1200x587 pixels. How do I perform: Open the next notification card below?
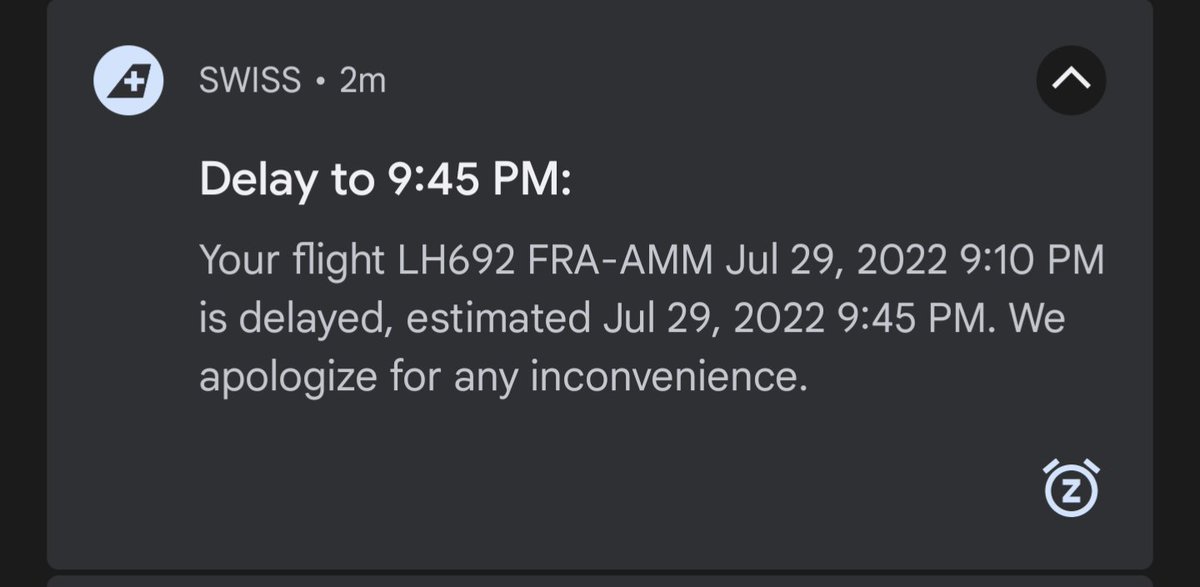[600, 581]
